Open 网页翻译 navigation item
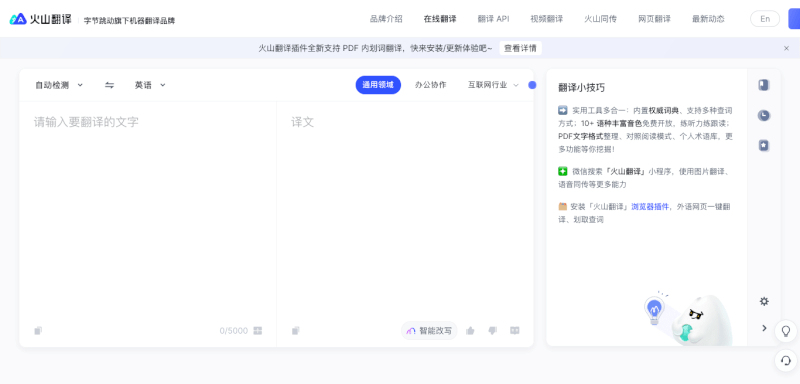The width and height of the screenshot is (800, 384). point(654,19)
